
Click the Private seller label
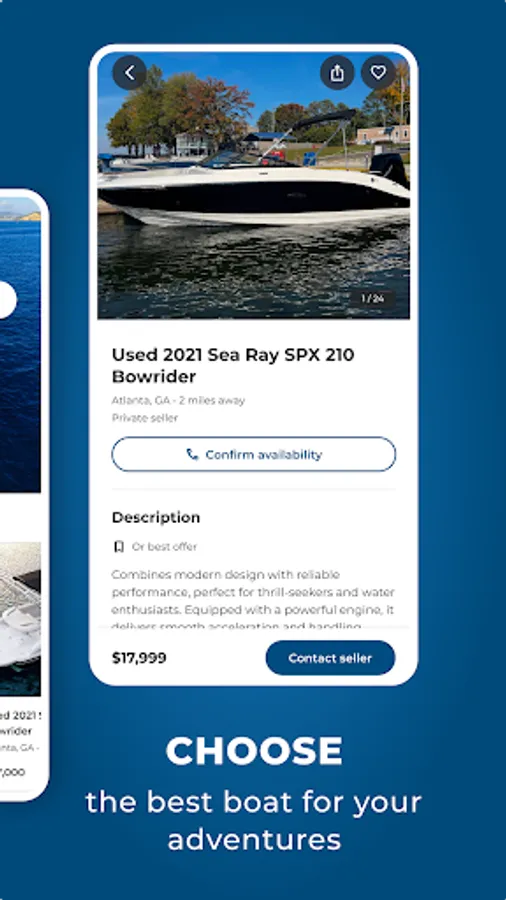(145, 418)
